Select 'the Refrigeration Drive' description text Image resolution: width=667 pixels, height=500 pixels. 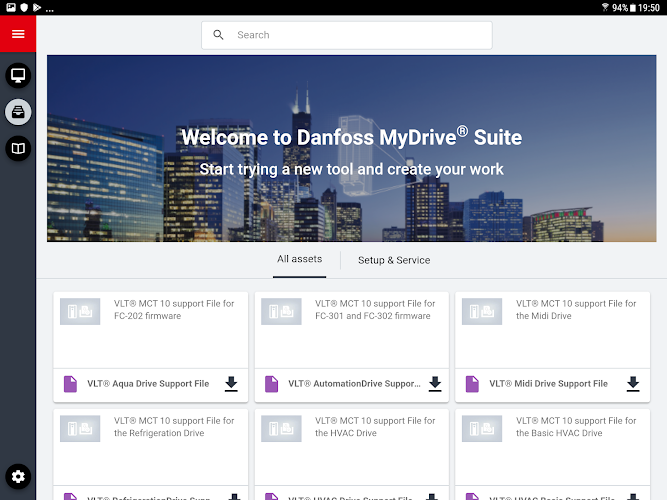click(x=159, y=433)
